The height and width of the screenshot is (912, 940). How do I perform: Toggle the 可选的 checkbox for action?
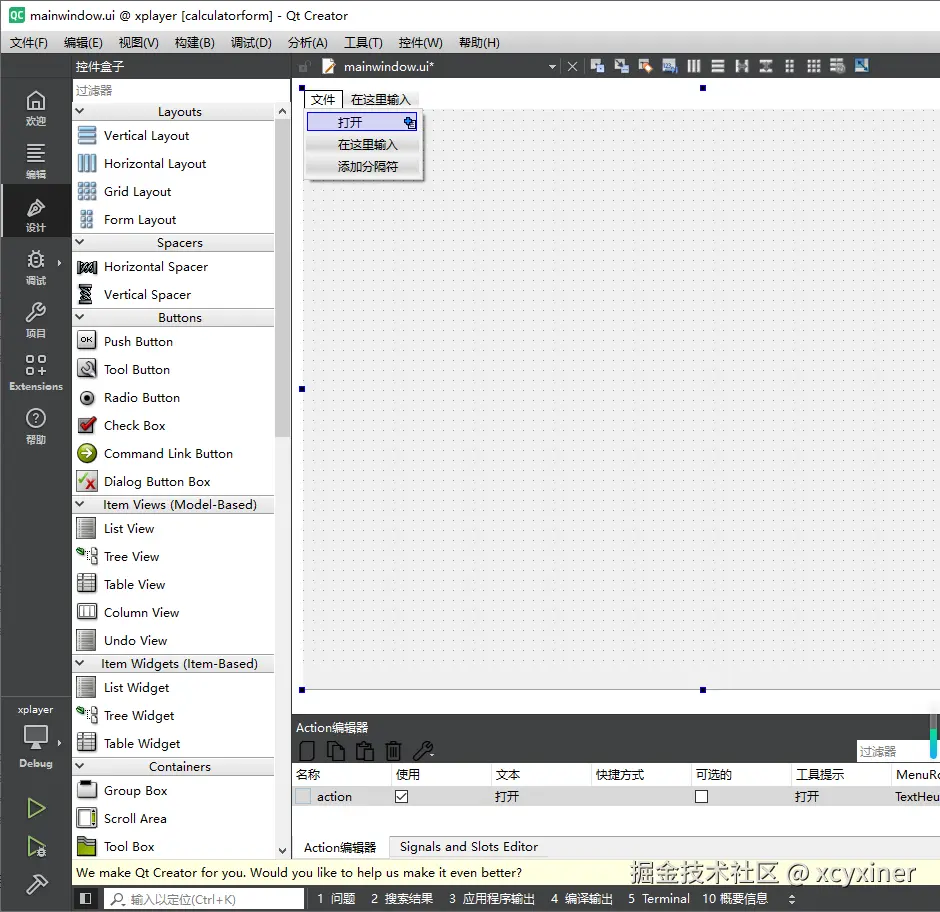point(701,796)
